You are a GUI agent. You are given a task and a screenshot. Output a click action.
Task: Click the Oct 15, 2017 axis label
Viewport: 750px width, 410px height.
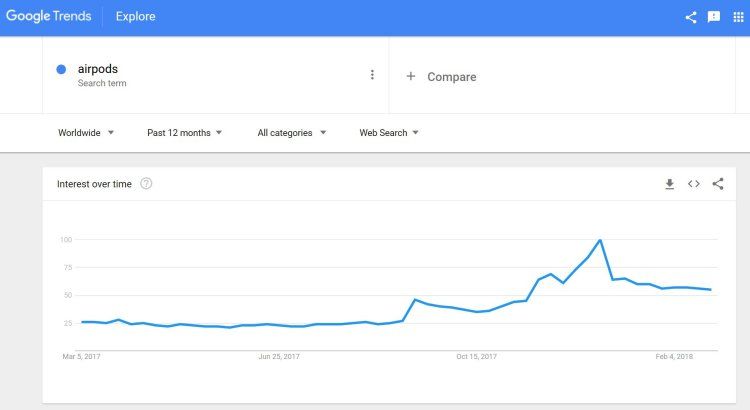476,356
